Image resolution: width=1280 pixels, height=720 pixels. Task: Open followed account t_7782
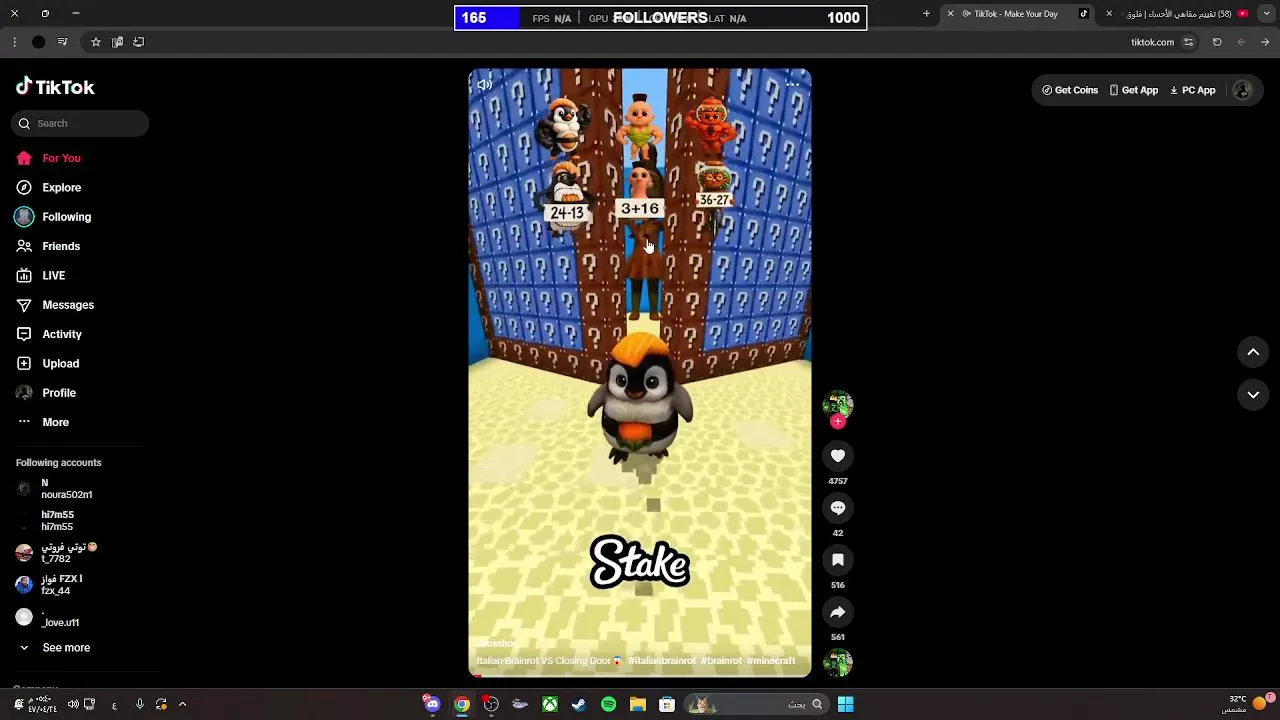pos(57,553)
